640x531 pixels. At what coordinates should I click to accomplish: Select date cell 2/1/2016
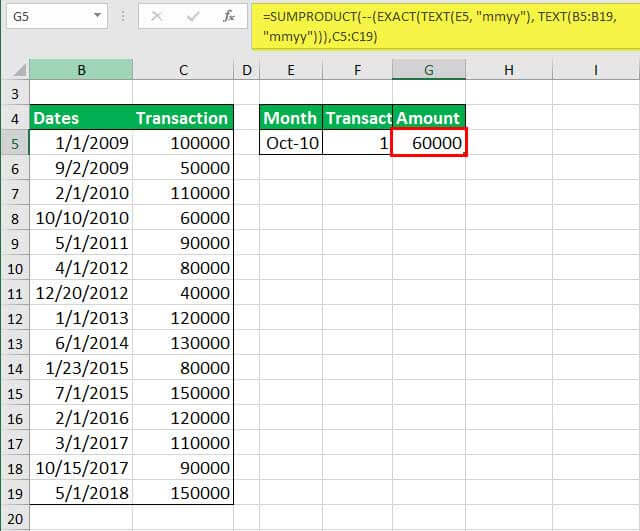point(81,418)
